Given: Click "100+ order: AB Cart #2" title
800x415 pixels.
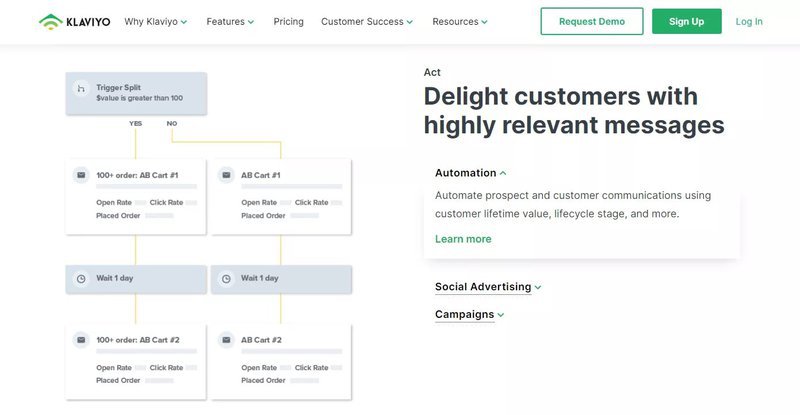Looking at the screenshot, I should coord(138,340).
